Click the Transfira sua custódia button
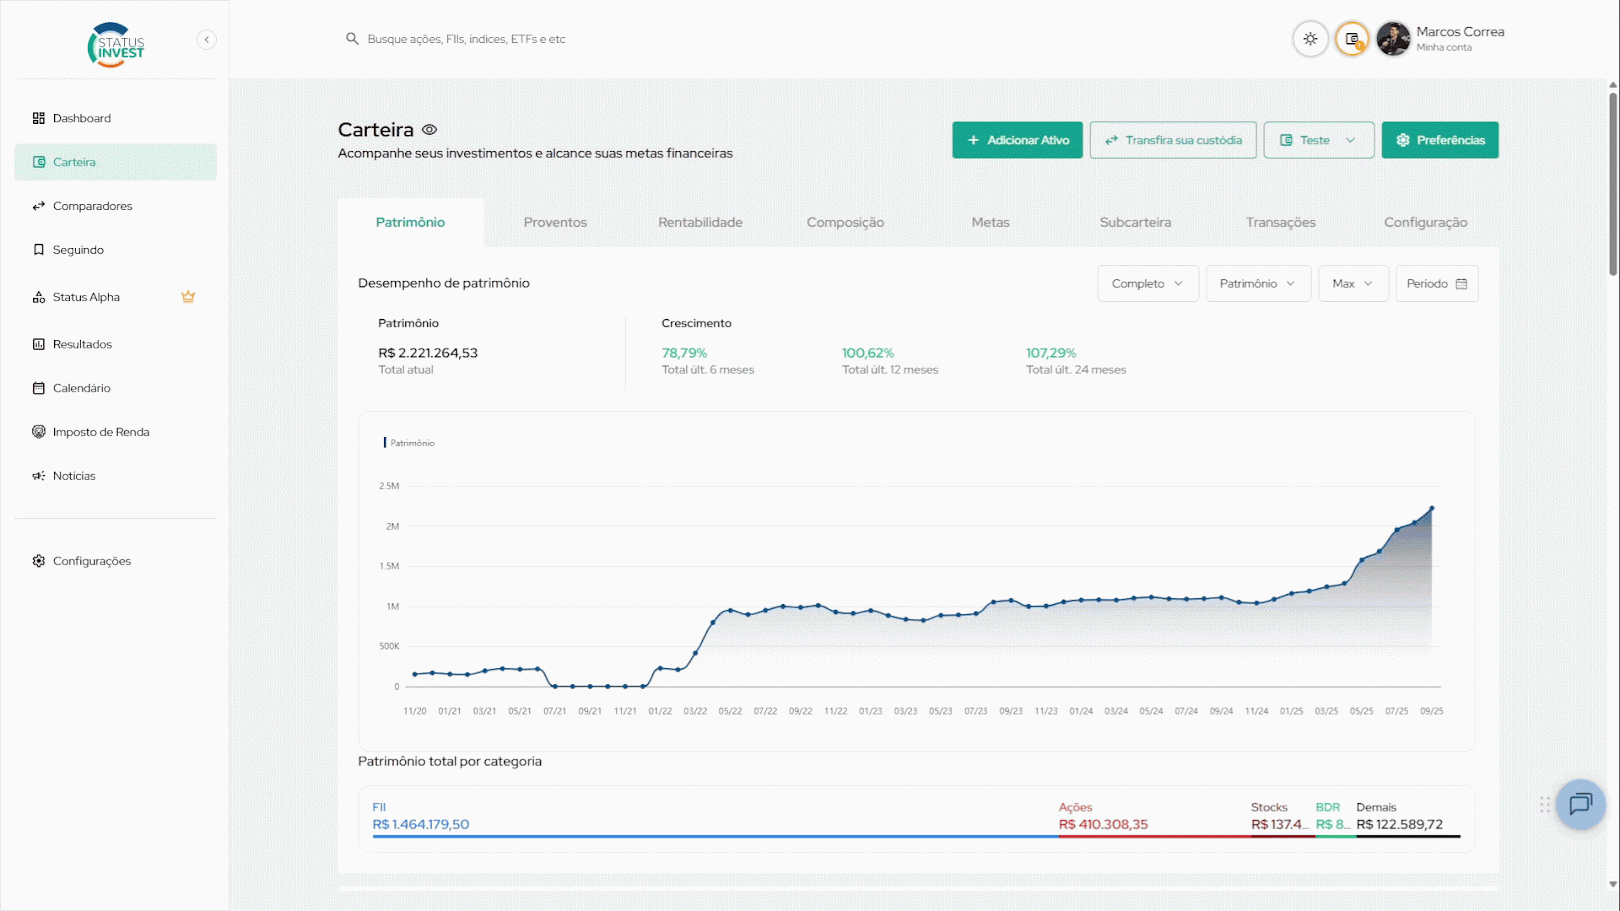 point(1173,141)
